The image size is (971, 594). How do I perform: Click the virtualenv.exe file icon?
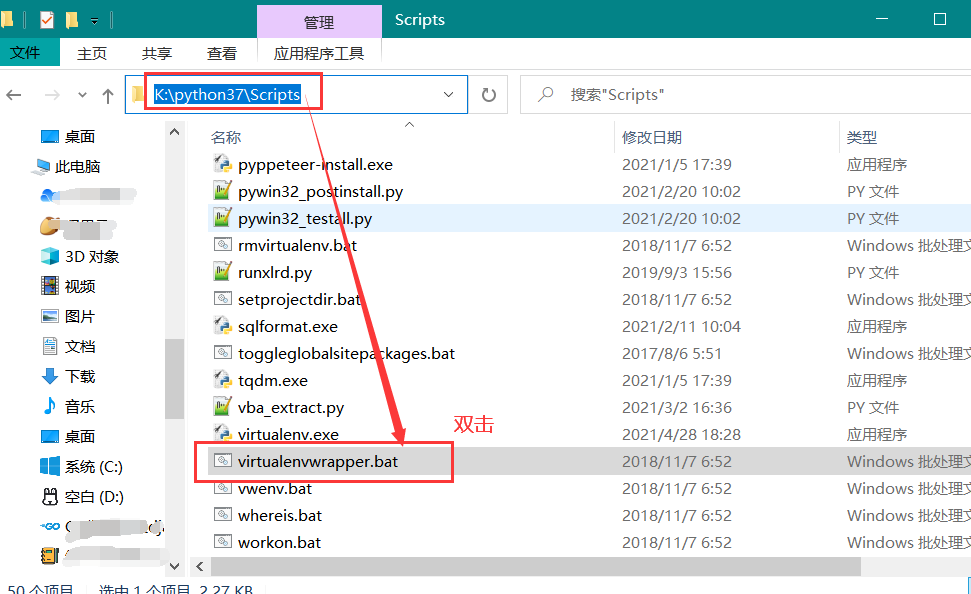point(222,433)
